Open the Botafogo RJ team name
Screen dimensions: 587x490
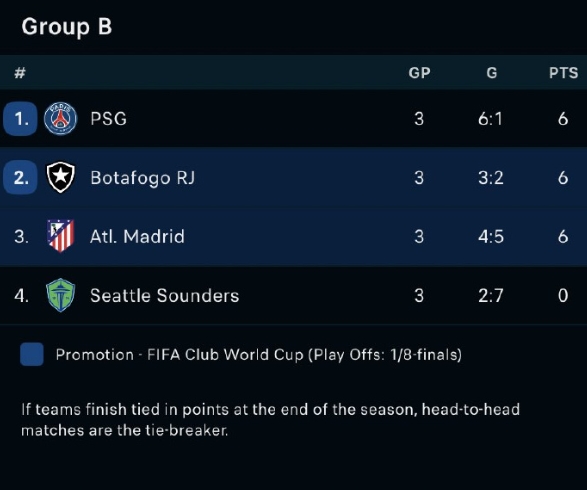pos(143,178)
